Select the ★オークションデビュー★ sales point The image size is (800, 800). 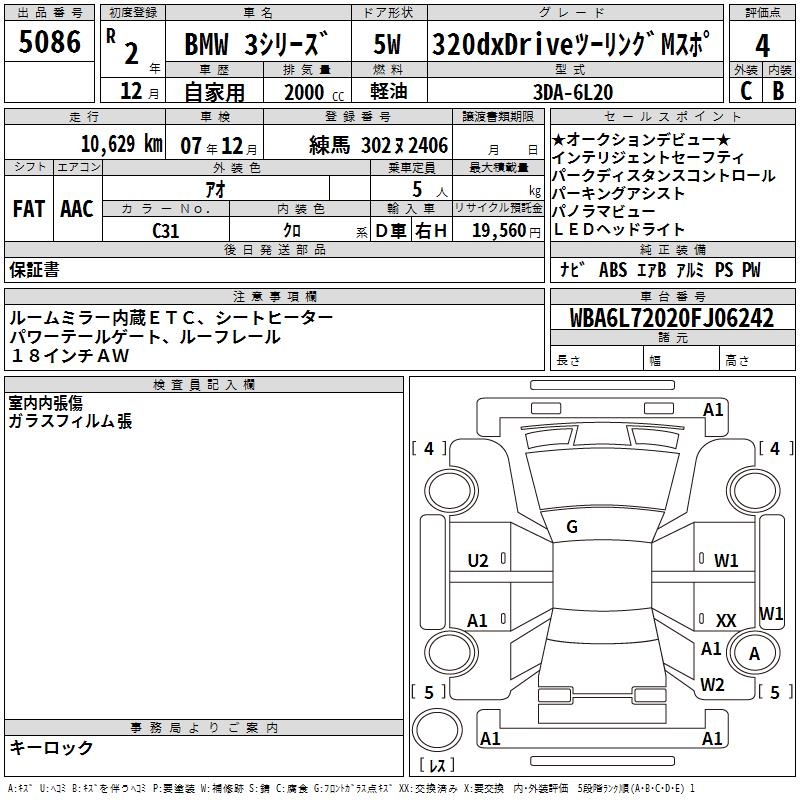(x=641, y=139)
